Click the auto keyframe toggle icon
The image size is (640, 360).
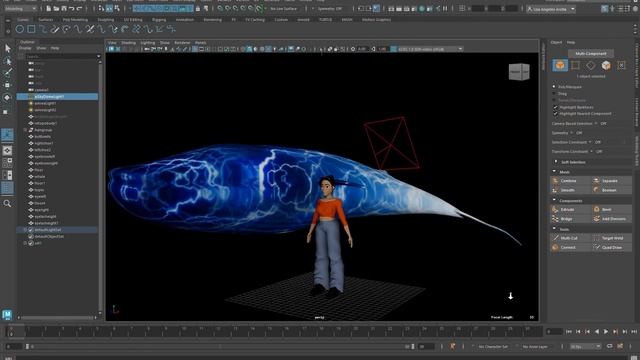(453, 346)
